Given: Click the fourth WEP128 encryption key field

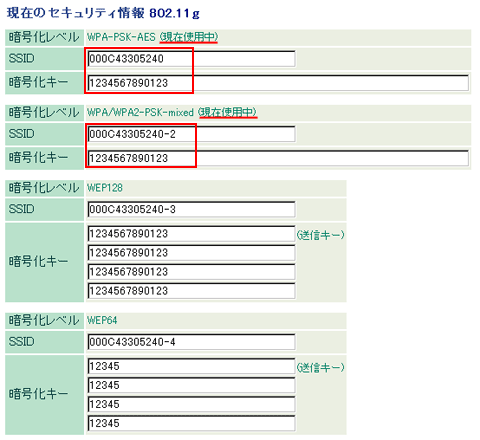Looking at the screenshot, I should coord(191,291).
